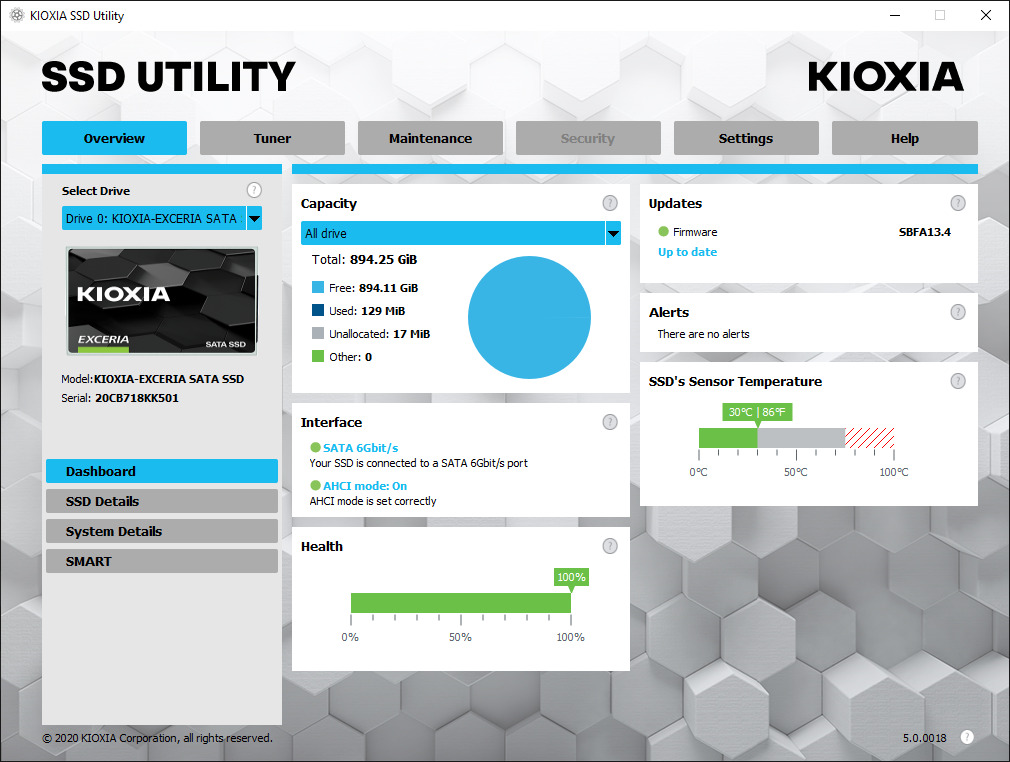Click the SMART sidebar button

[x=161, y=561]
